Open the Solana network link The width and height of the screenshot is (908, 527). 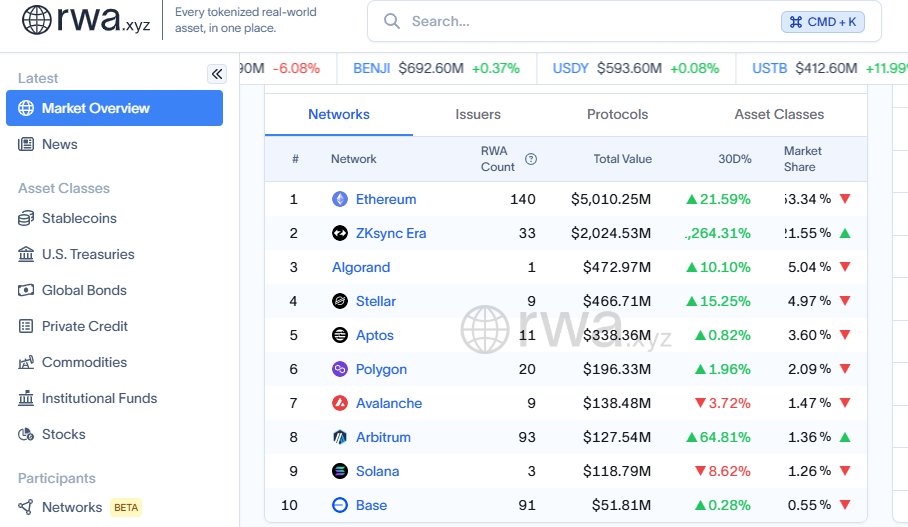point(378,471)
